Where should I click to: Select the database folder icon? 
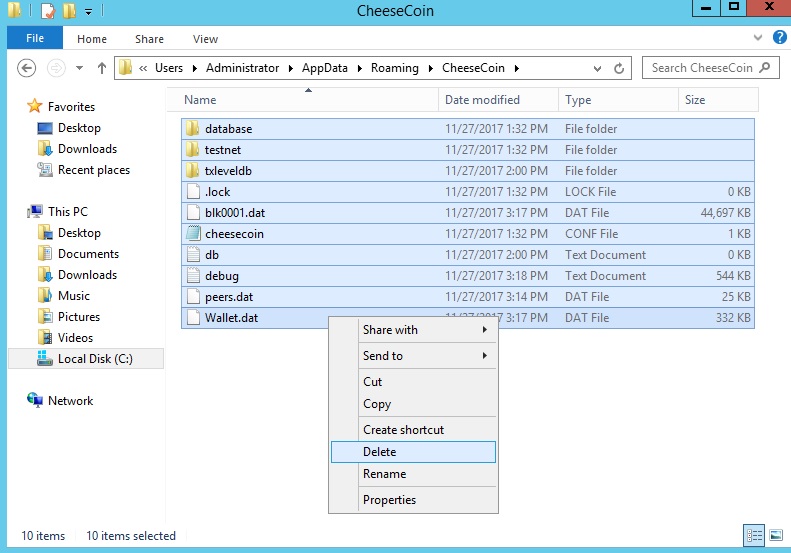(193, 129)
